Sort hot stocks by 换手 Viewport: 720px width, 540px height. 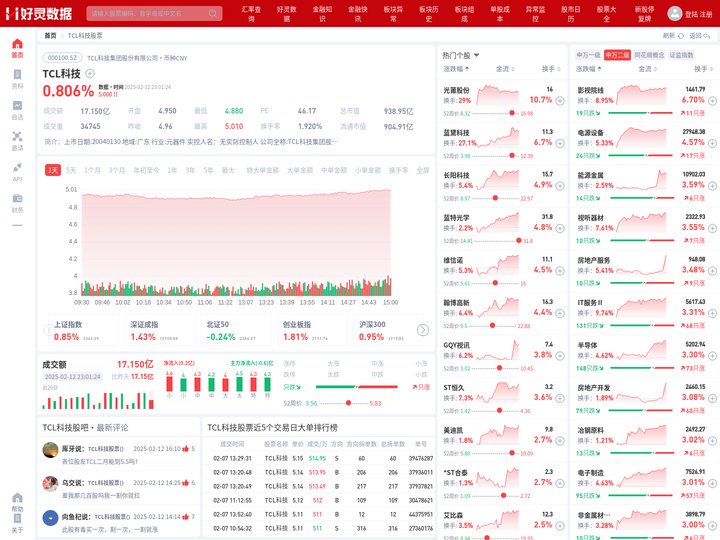pyautogui.click(x=551, y=69)
